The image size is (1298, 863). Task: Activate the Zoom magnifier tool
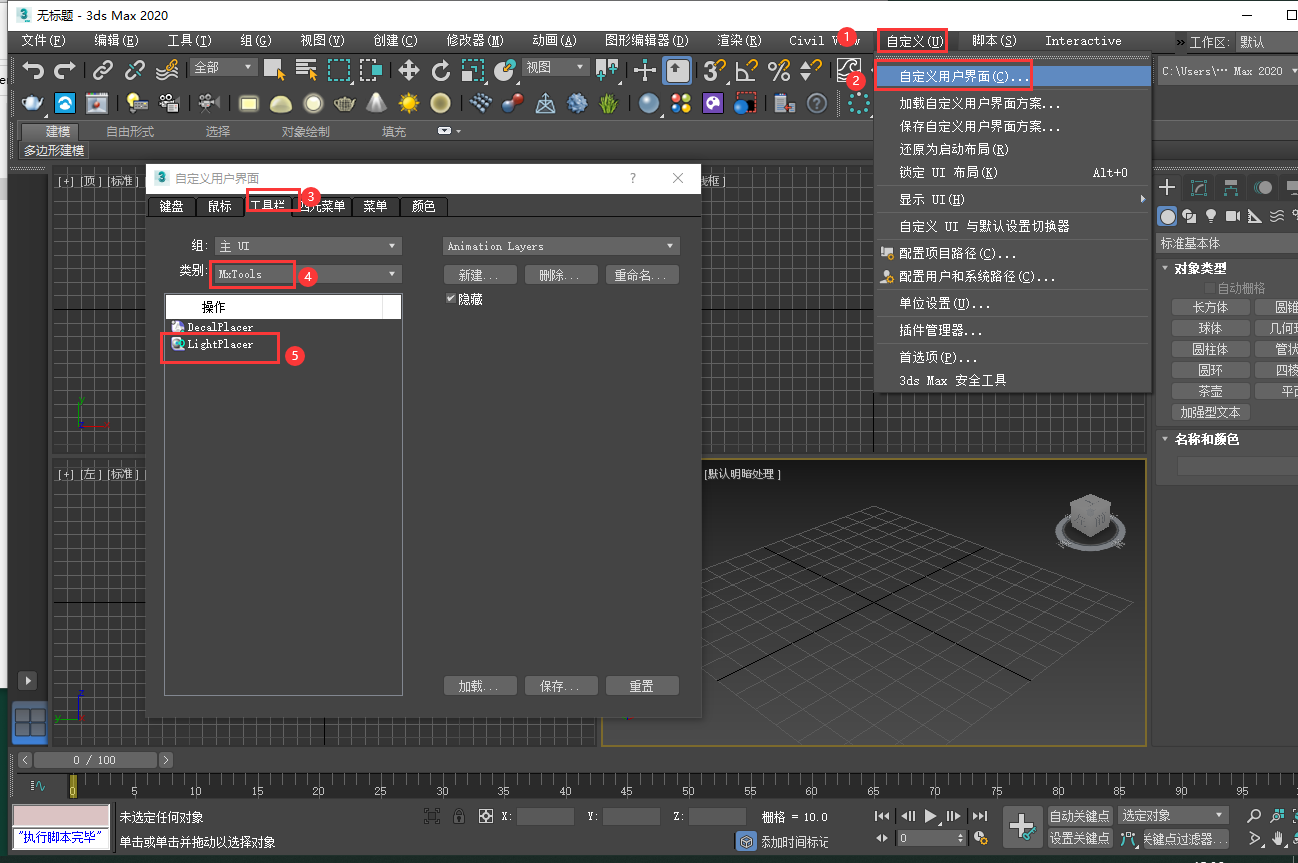point(1253,816)
